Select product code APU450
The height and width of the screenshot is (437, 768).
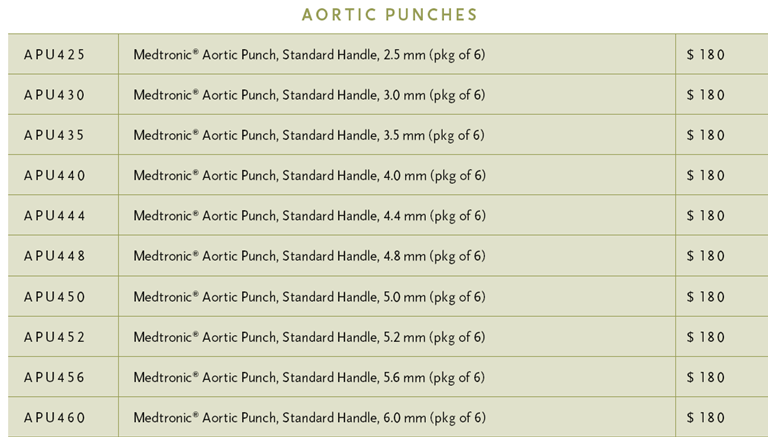pos(55,297)
